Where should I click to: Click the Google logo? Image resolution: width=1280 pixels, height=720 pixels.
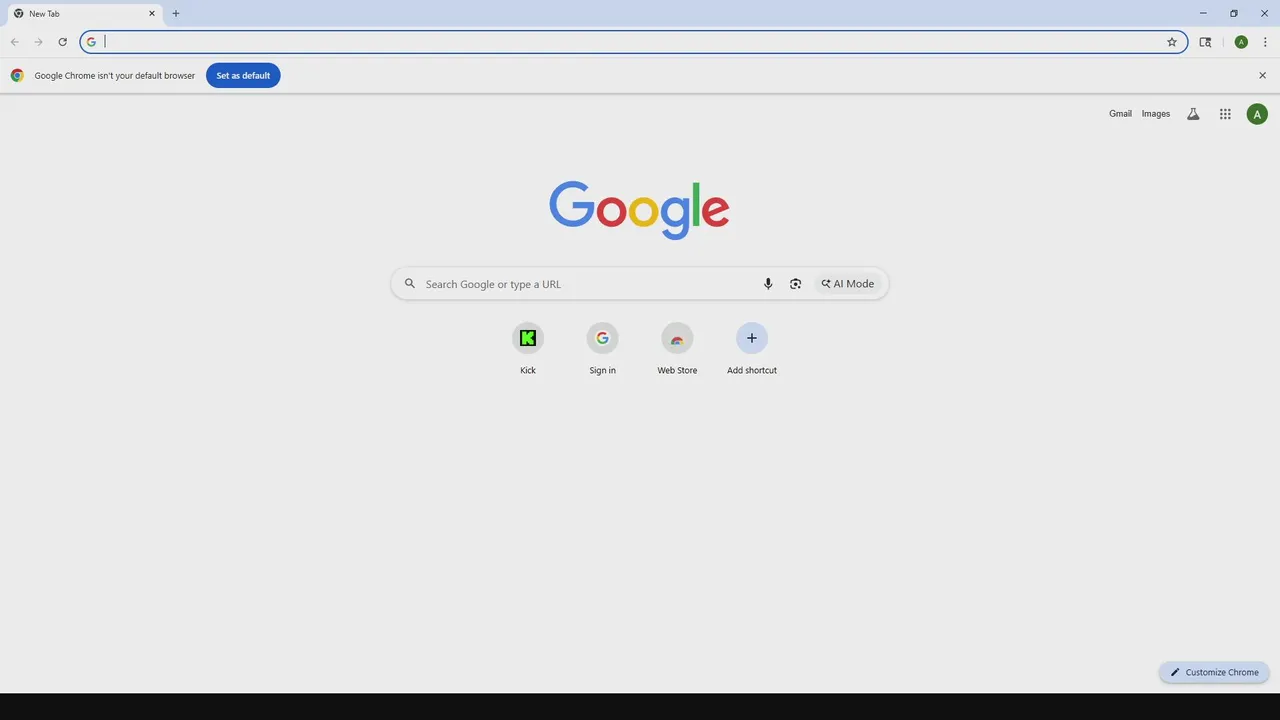[x=639, y=210]
